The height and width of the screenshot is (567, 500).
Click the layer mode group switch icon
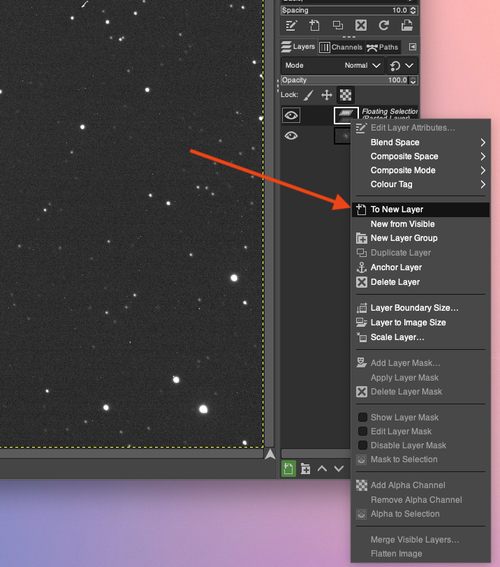pyautogui.click(x=395, y=66)
